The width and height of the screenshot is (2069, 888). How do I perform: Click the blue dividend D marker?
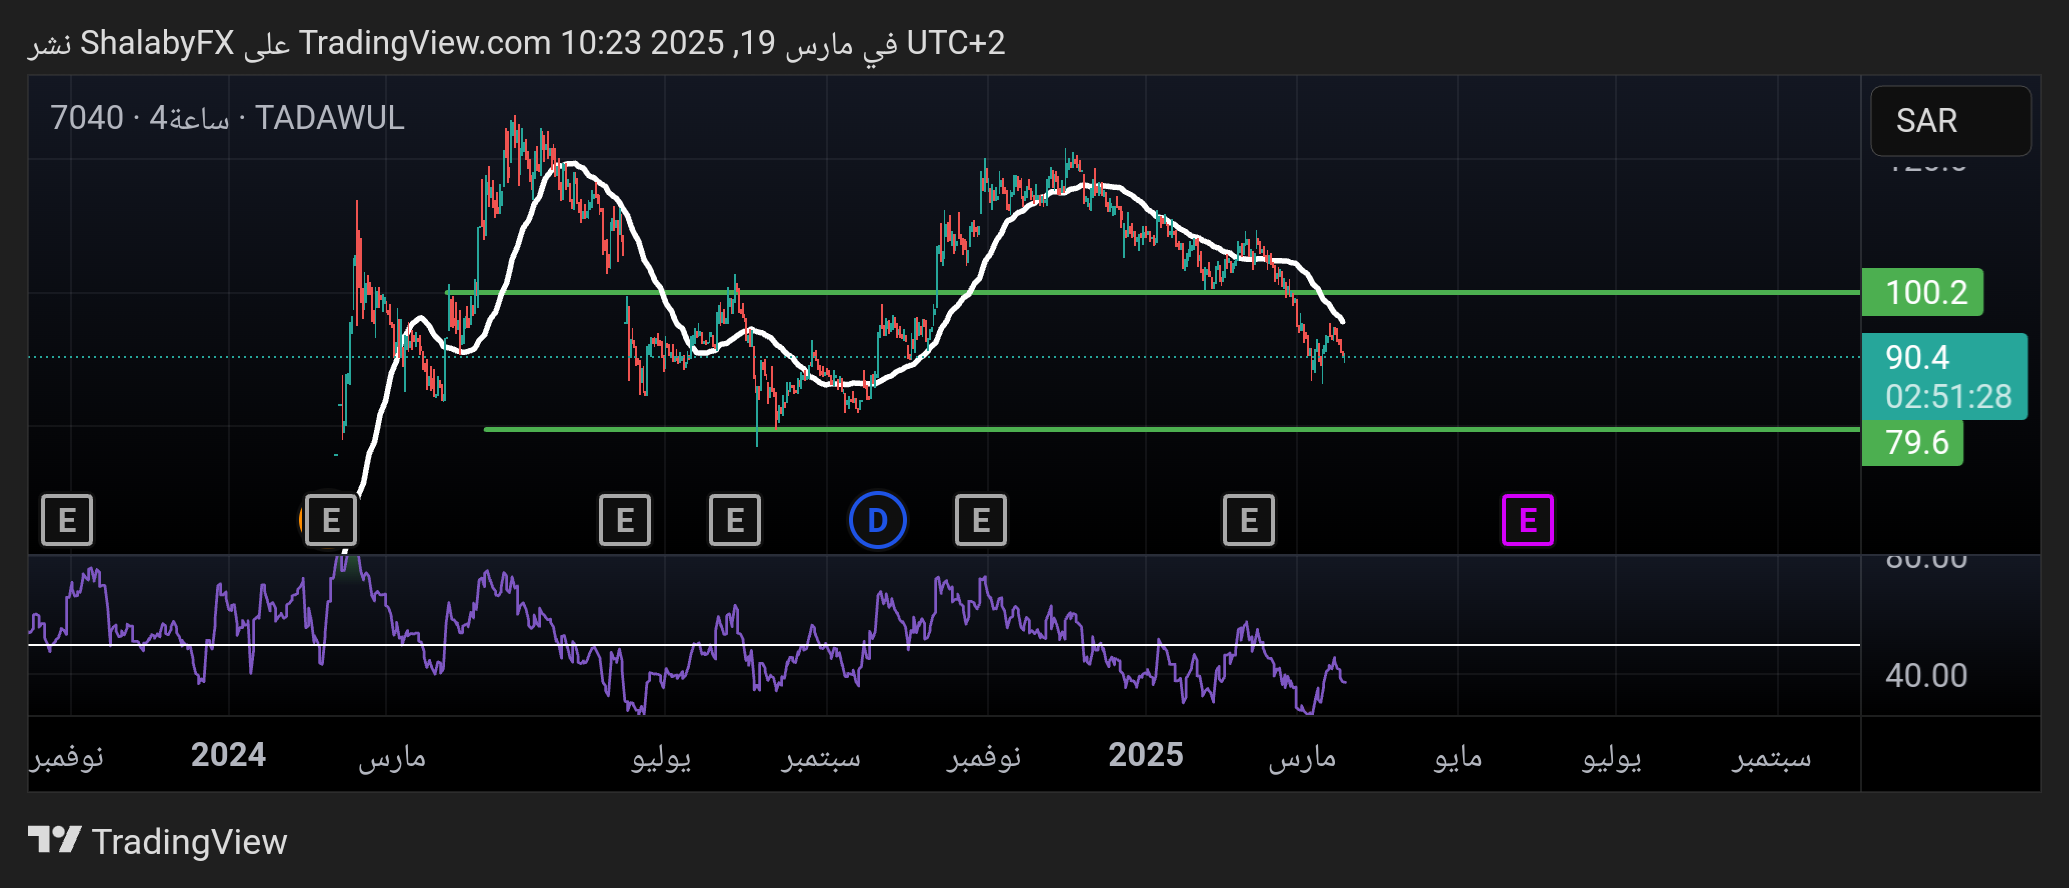[877, 520]
